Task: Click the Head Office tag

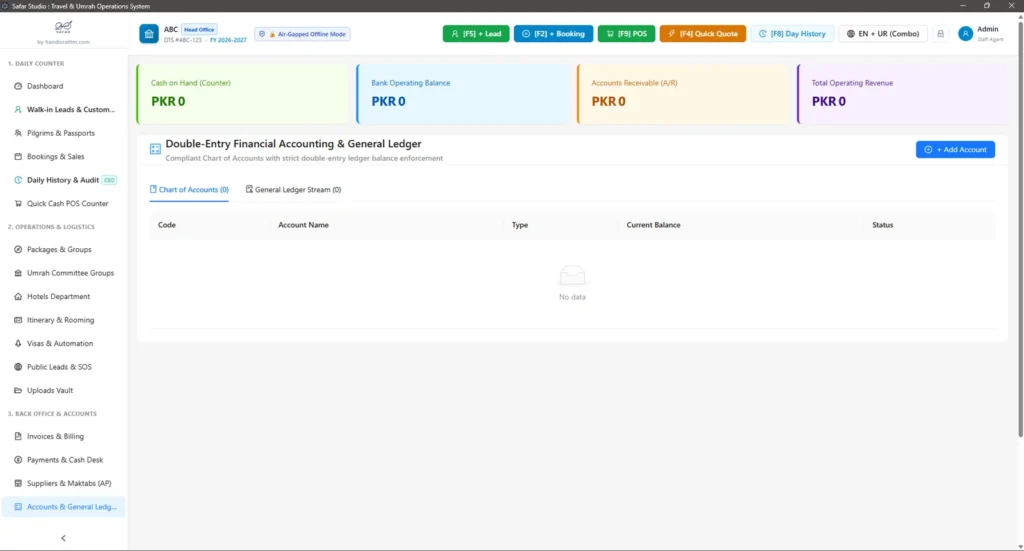Action: pos(199,29)
